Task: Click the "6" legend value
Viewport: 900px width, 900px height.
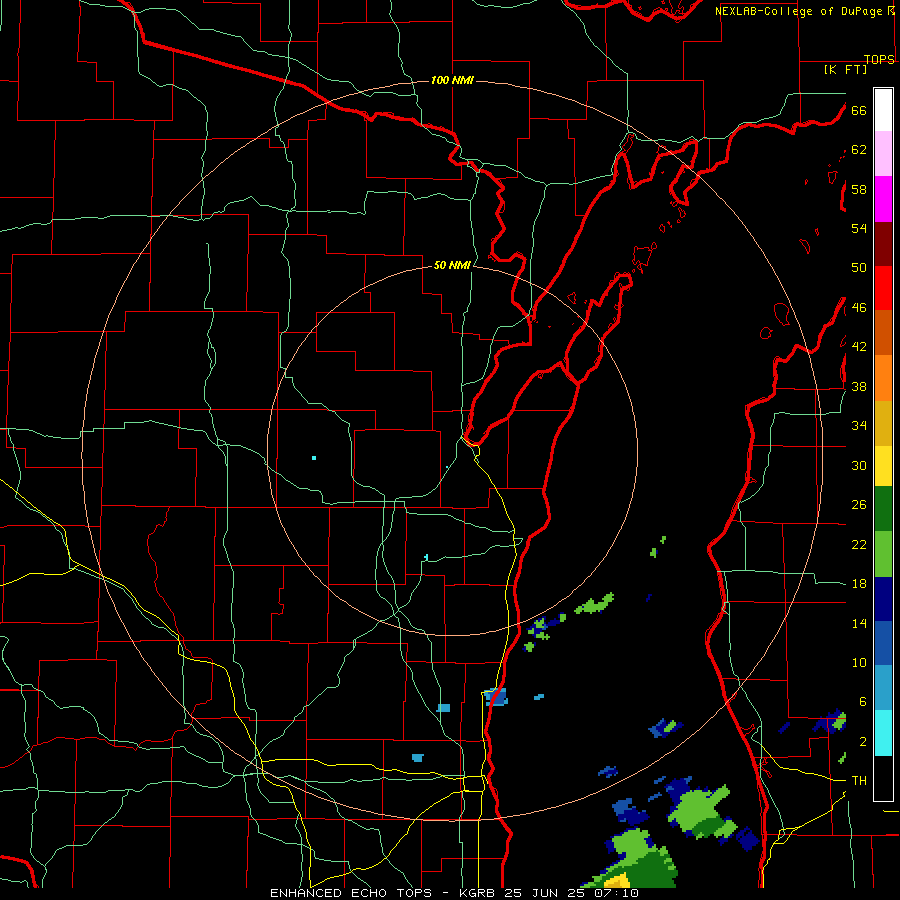Action: (x=863, y=702)
